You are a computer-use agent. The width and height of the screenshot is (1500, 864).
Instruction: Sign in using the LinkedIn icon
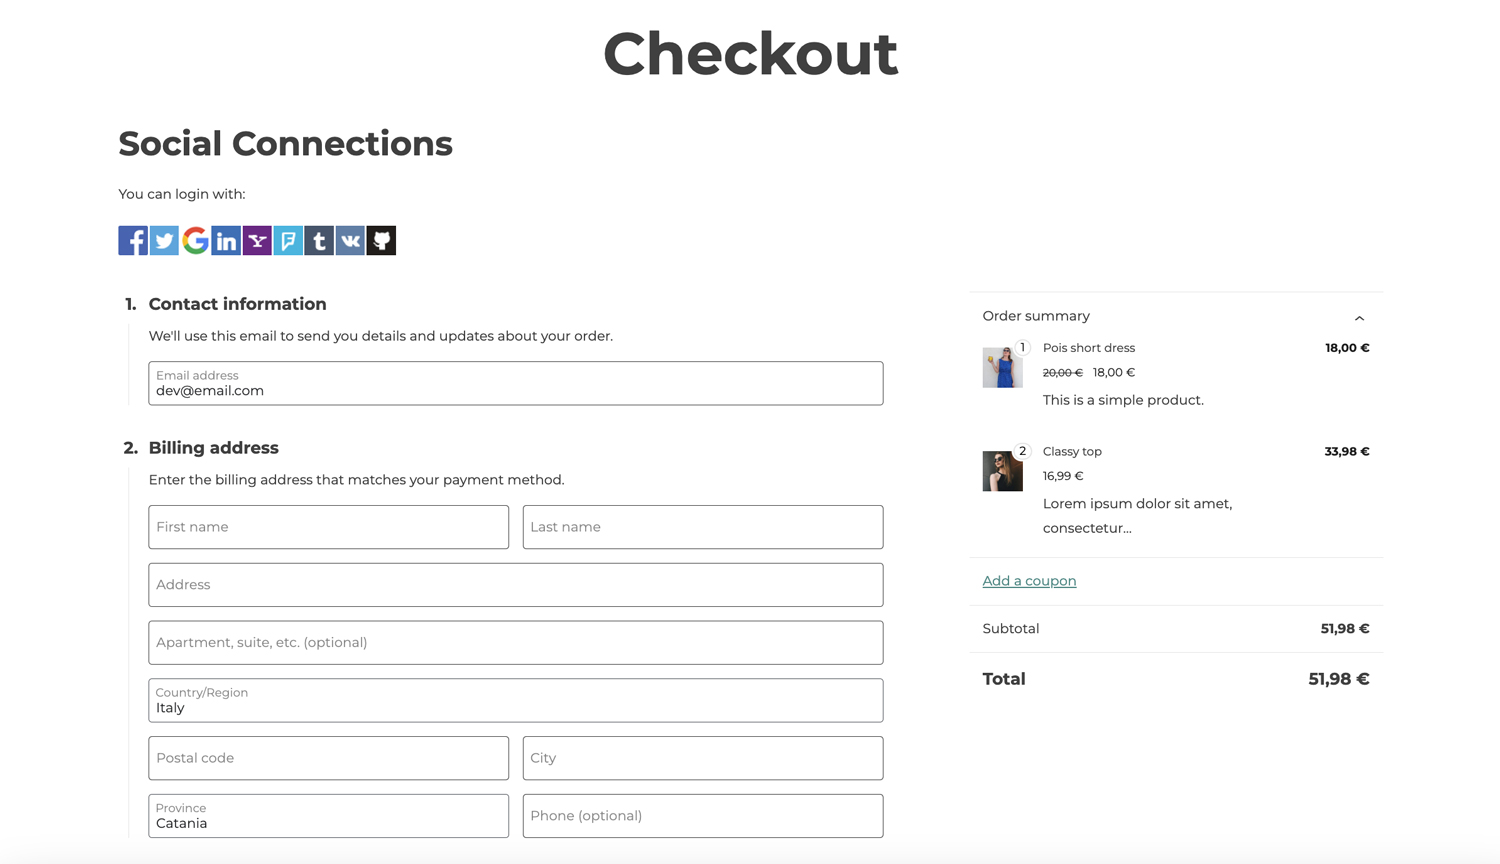pos(226,240)
